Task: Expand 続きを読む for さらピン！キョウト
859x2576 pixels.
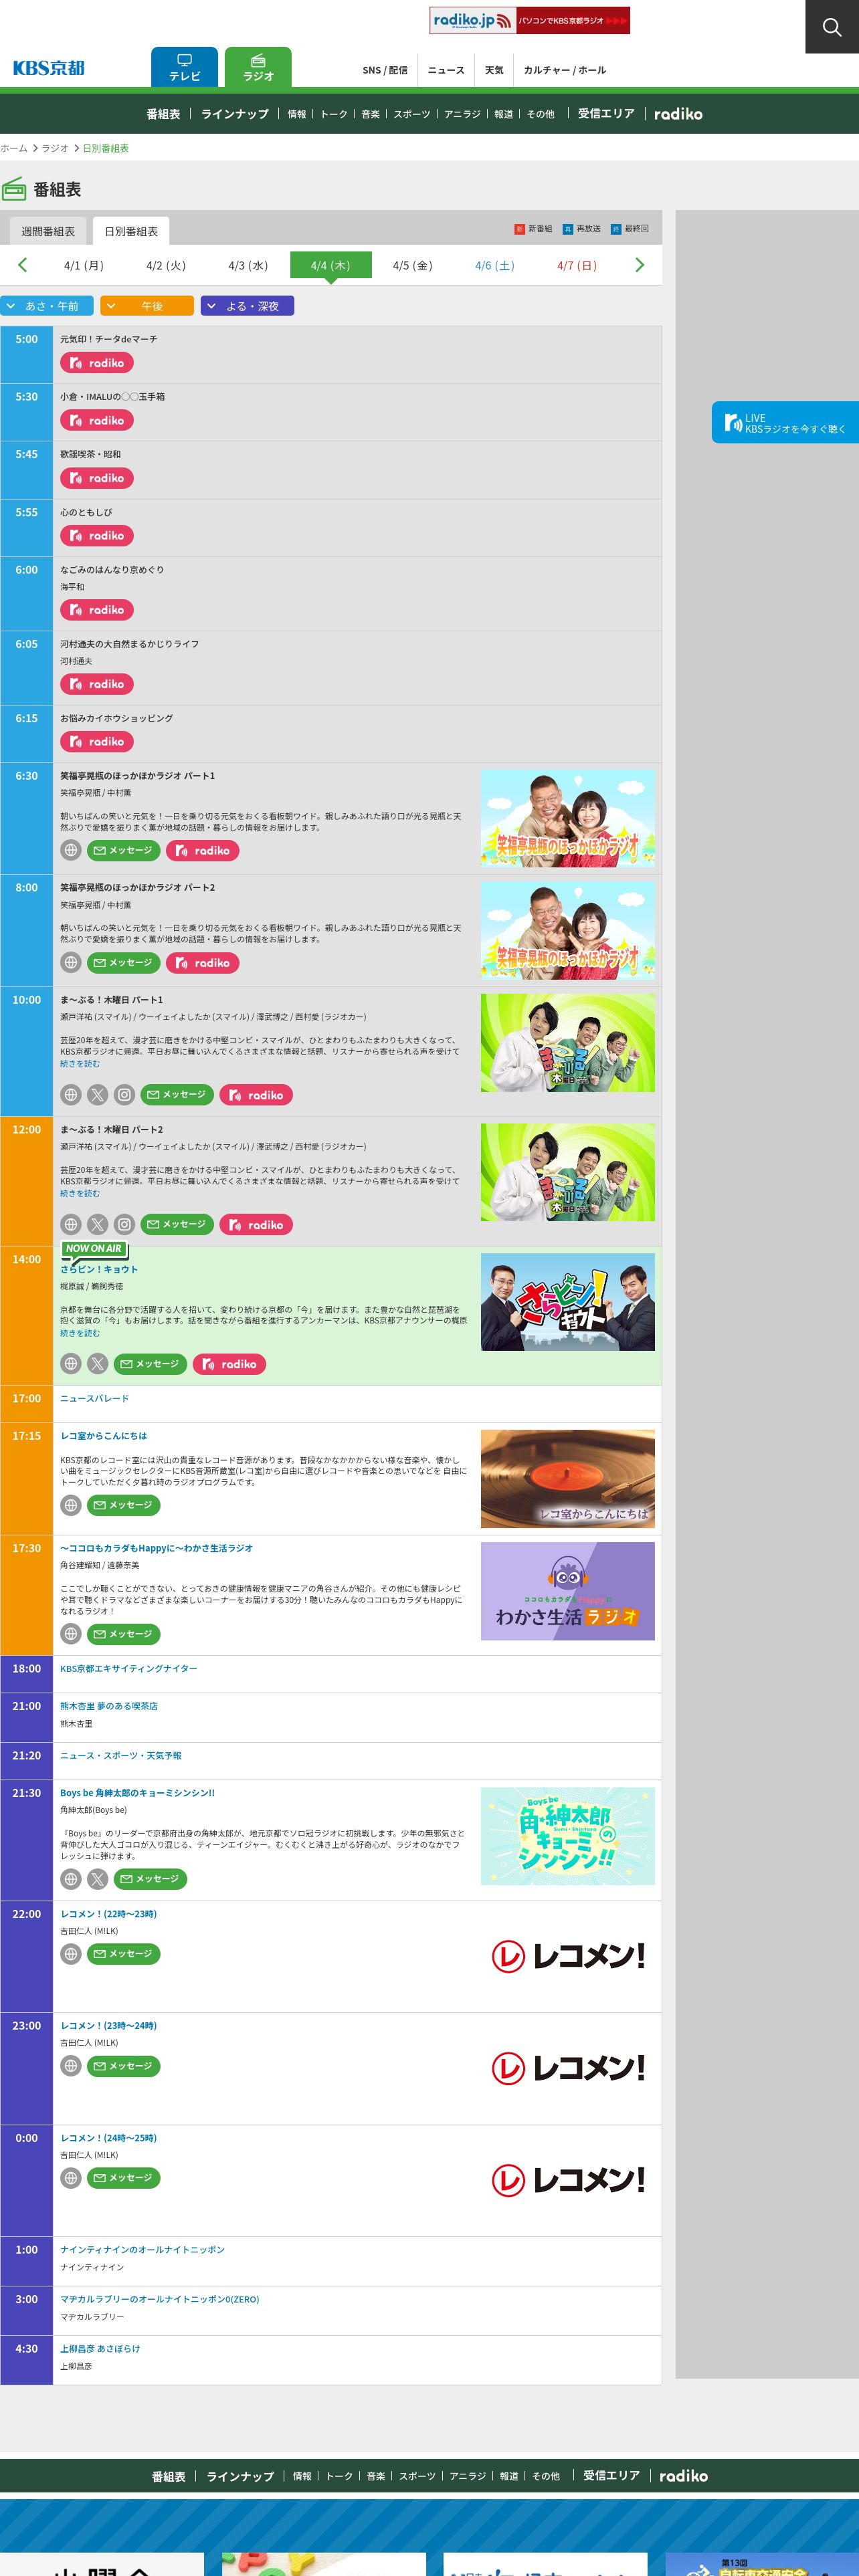Action: [80, 1333]
